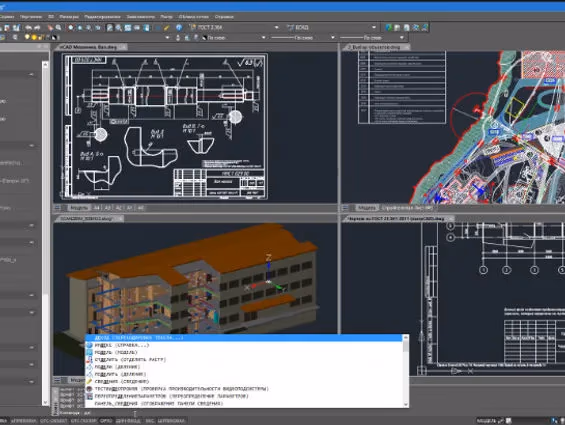The height and width of the screenshot is (425, 565).
Task: Click the По слою color swatch square
Action: (x=204, y=37)
